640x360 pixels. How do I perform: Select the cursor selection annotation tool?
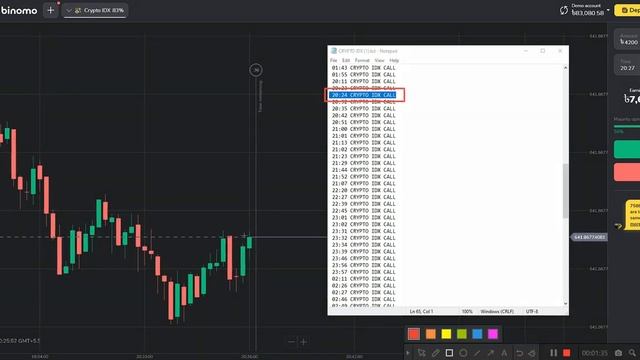click(421, 353)
